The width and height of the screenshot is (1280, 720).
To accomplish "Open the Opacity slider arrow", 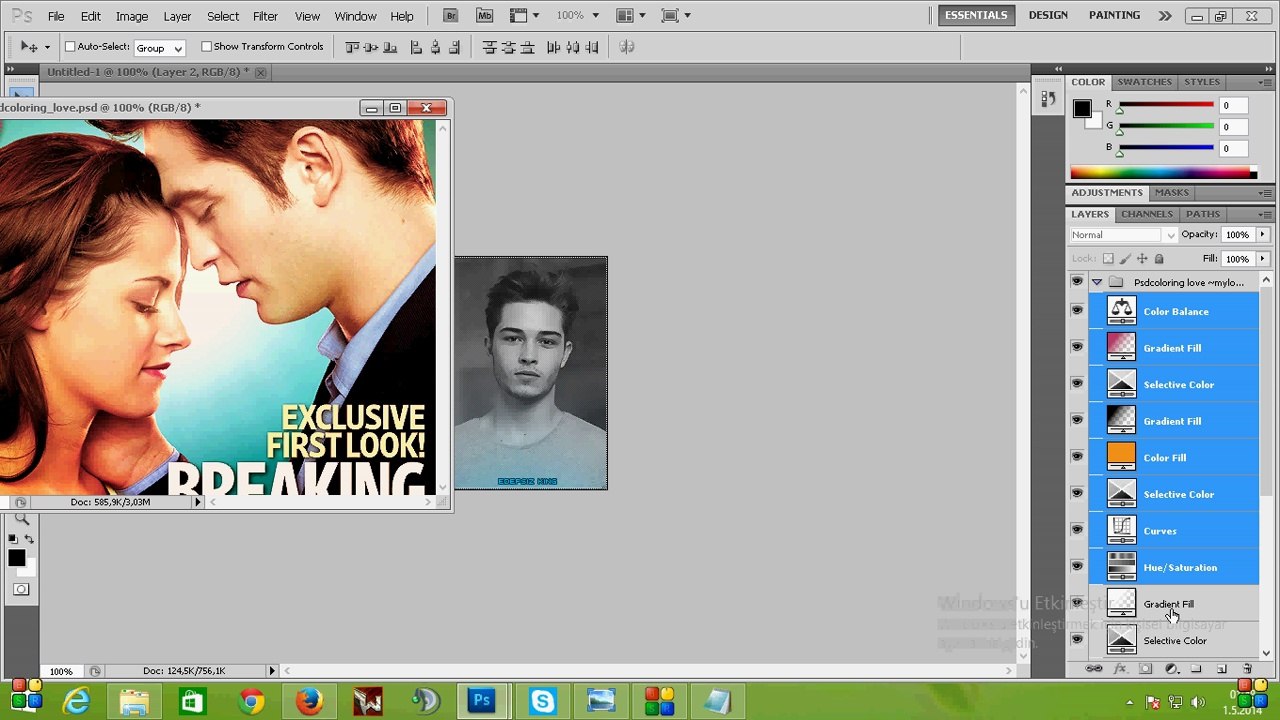I will point(1262,235).
